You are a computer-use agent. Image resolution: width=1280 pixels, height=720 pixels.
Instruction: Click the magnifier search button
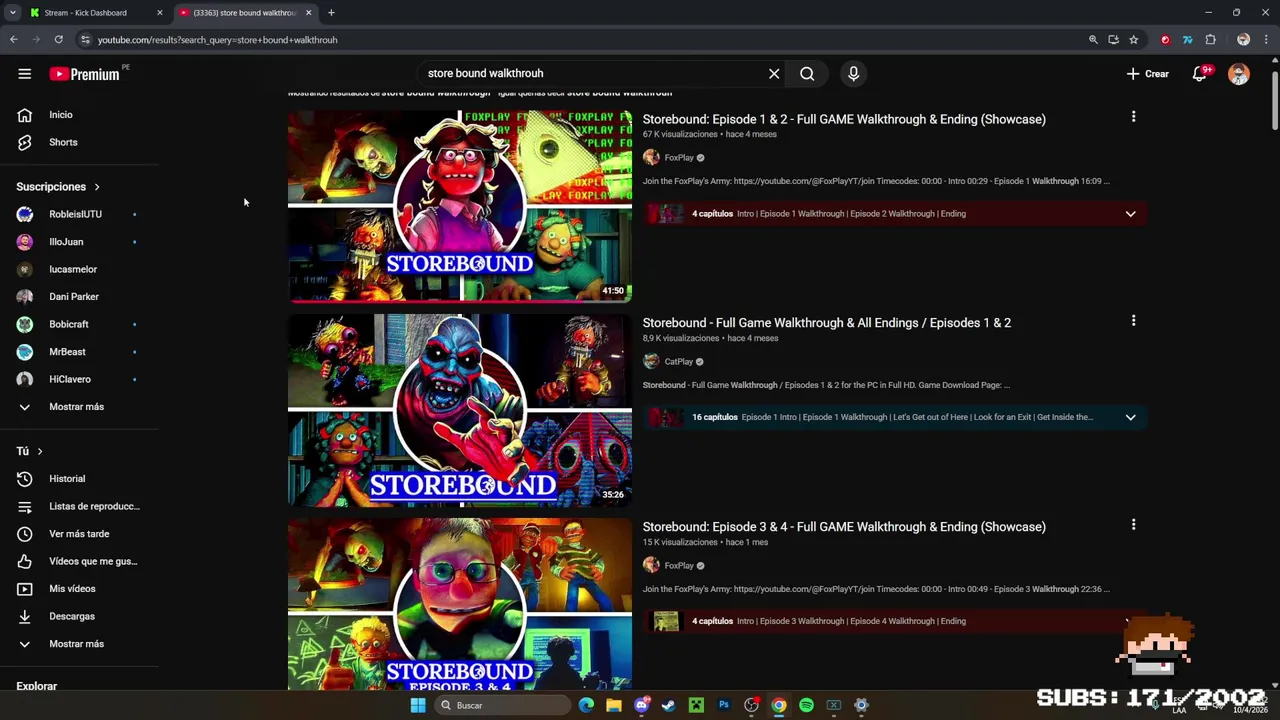coord(807,74)
